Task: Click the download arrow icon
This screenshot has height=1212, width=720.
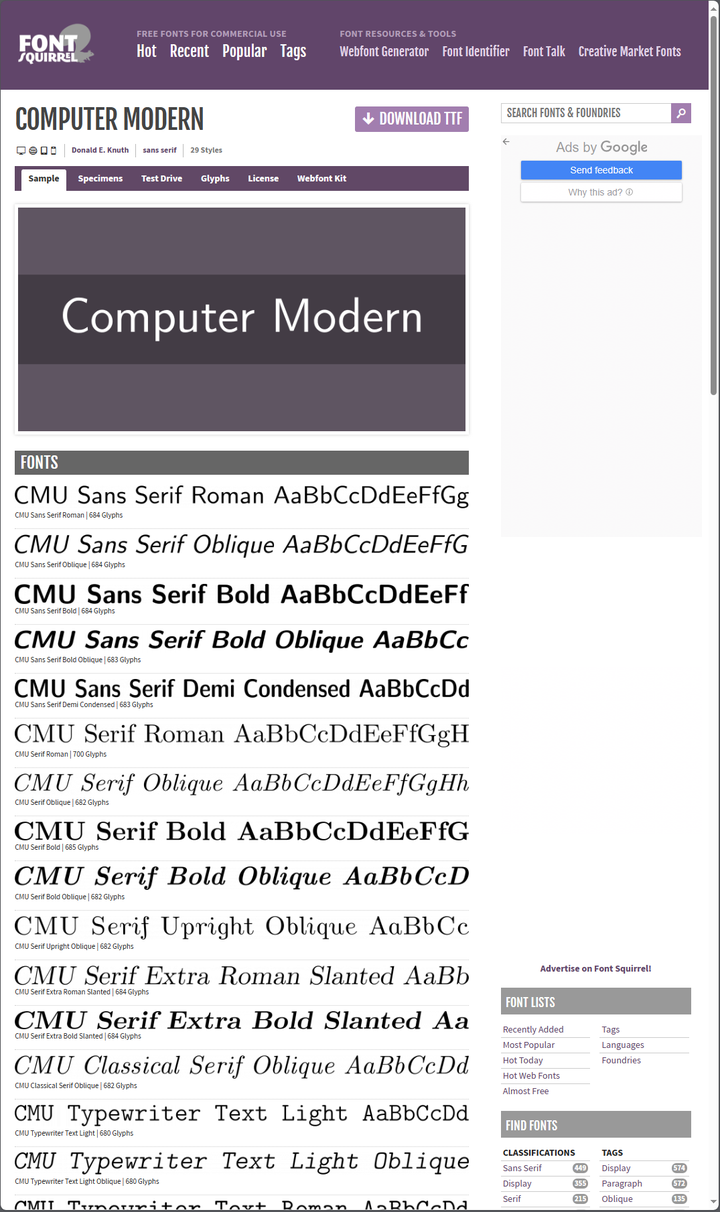Action: 366,118
